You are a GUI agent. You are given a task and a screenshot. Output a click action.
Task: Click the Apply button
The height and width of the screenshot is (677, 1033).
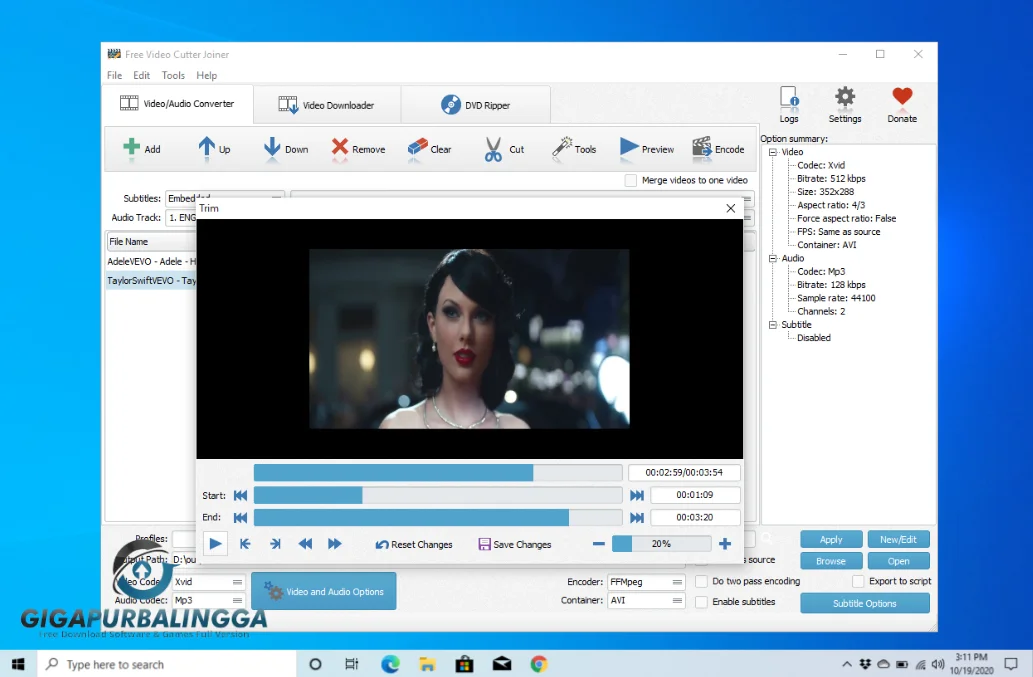pyautogui.click(x=831, y=539)
